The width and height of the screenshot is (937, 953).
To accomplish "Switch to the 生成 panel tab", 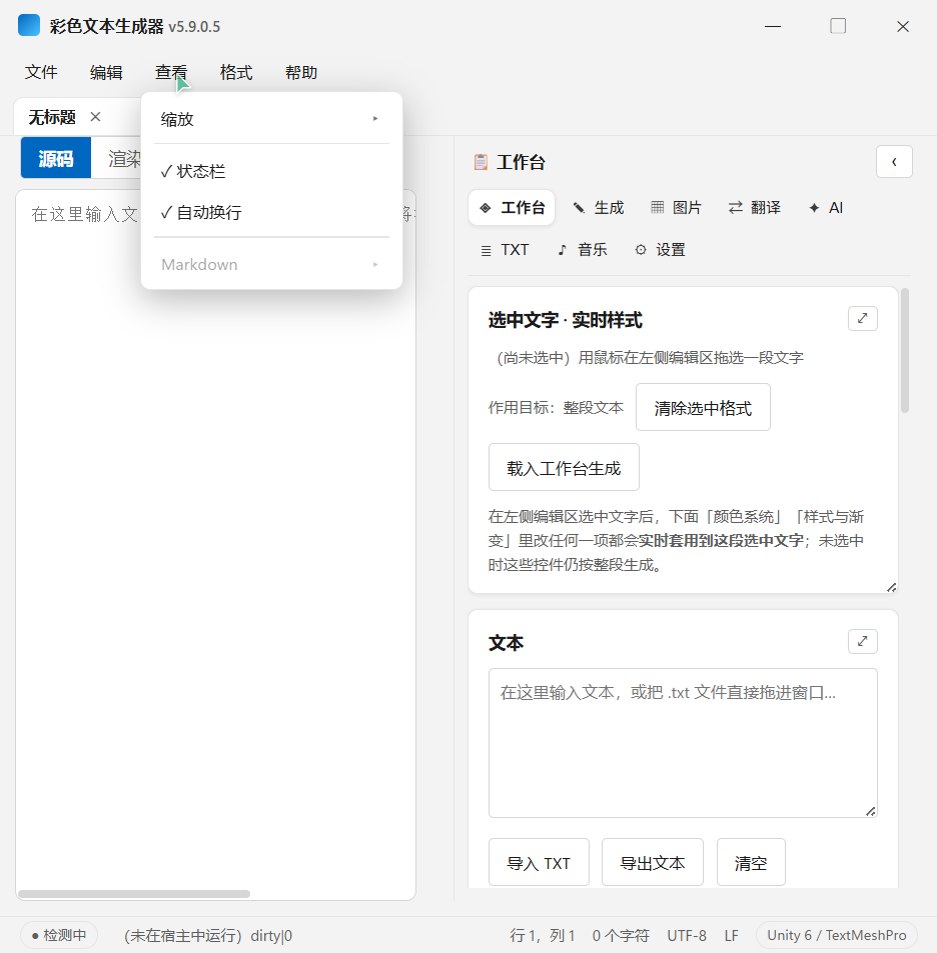I will click(x=599, y=208).
